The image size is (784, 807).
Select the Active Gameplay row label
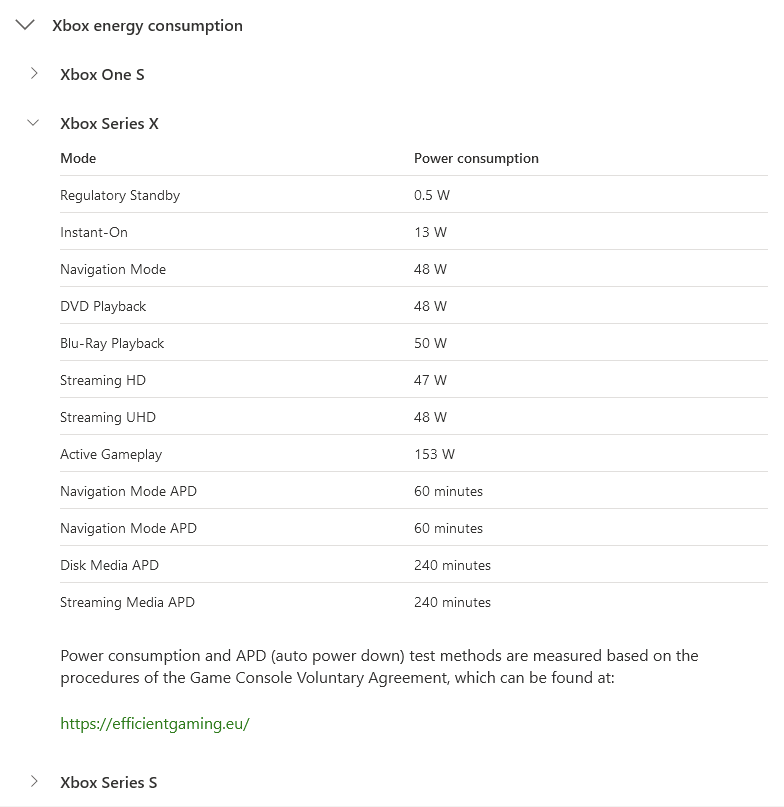tap(111, 455)
